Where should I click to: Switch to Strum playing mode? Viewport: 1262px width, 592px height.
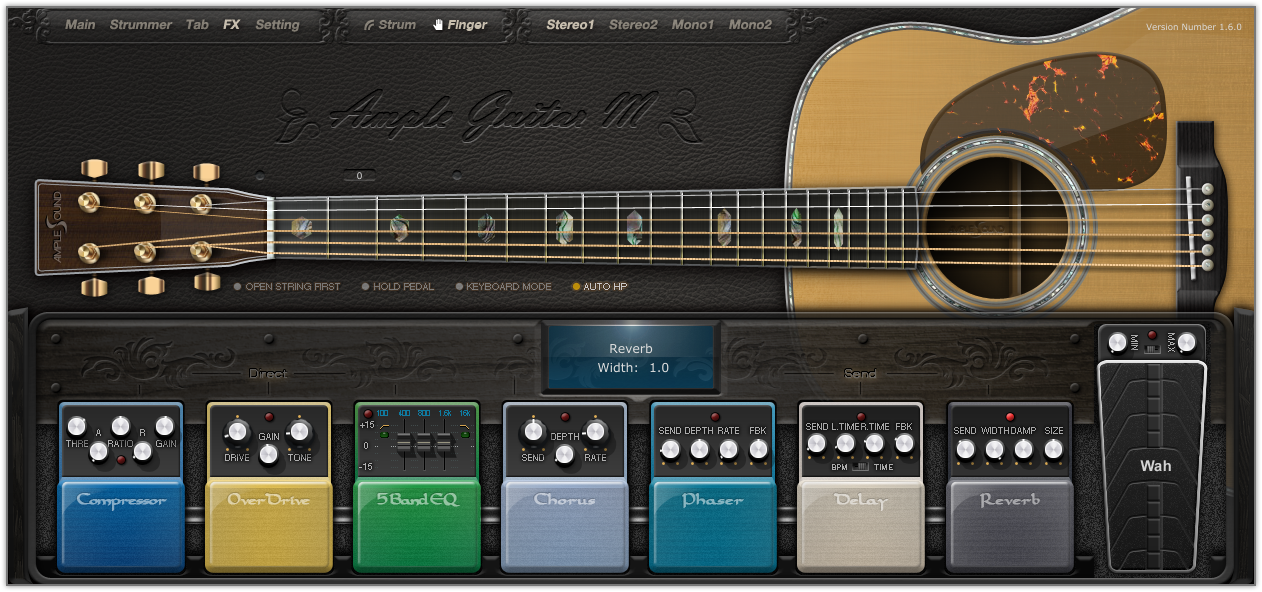[390, 25]
